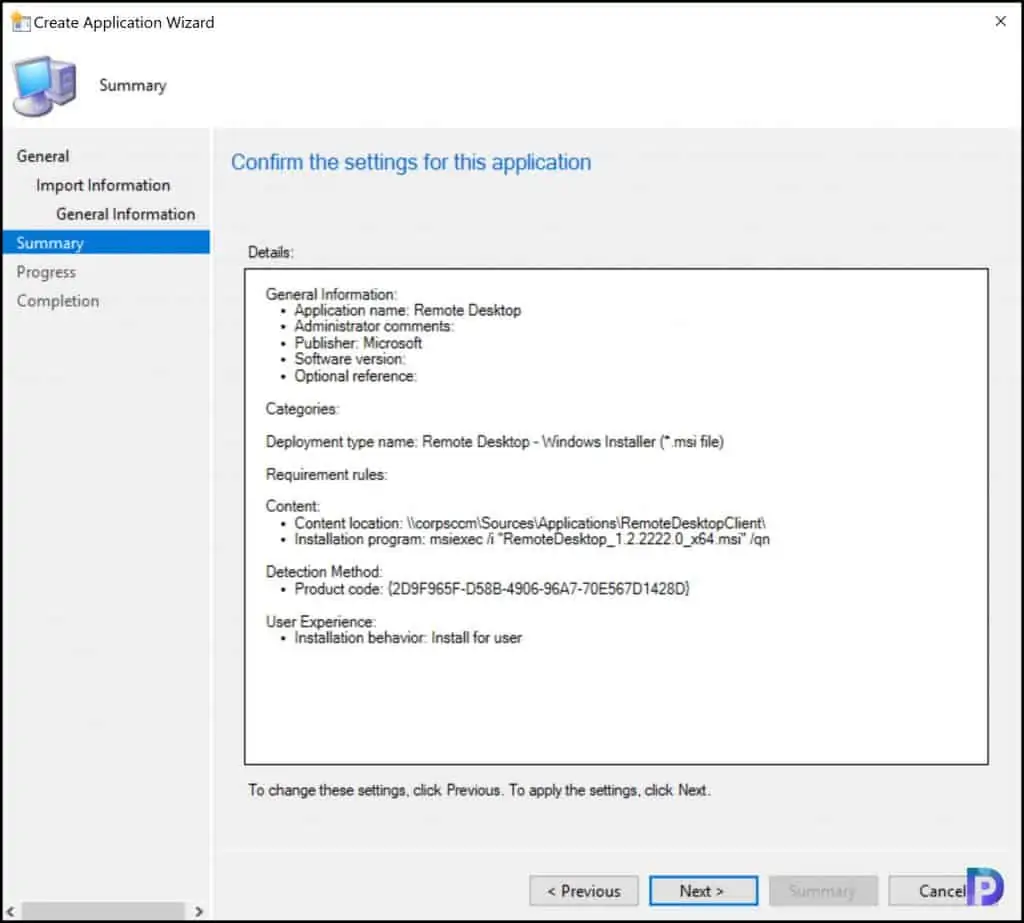Click the Installation program msiexec line
Viewport: 1024px width, 923px height.
point(532,540)
